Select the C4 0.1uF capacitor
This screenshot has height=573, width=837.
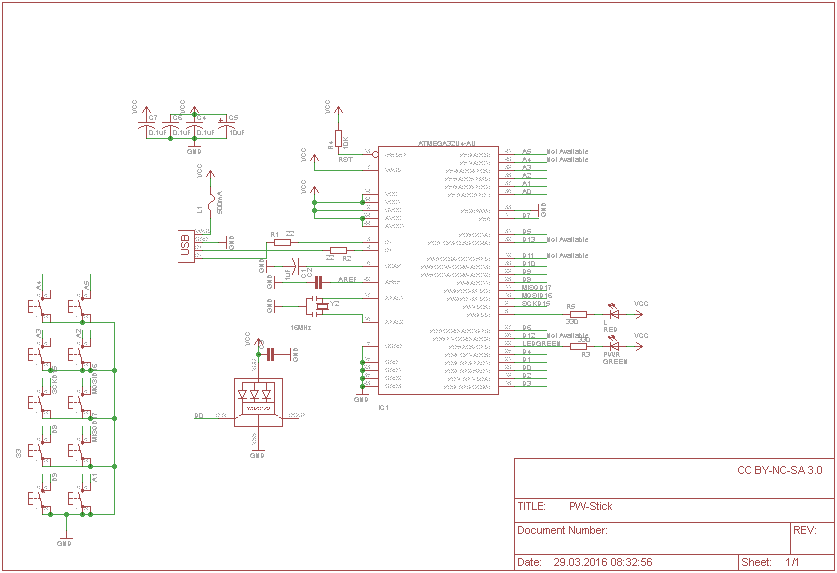point(194,125)
